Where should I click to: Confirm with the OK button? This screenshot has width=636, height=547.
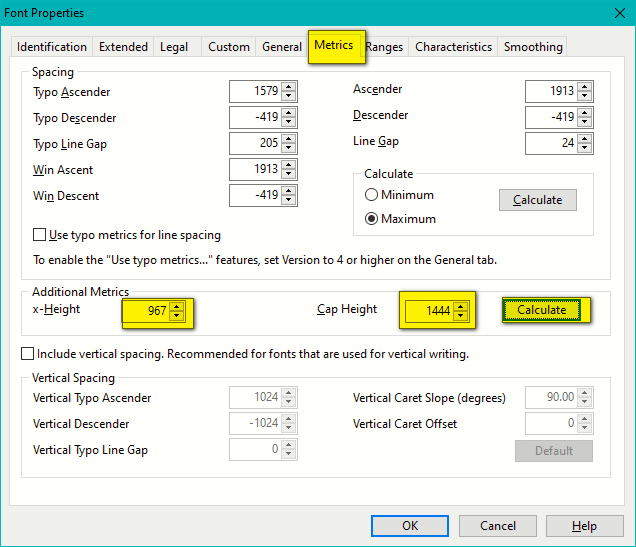coord(410,526)
